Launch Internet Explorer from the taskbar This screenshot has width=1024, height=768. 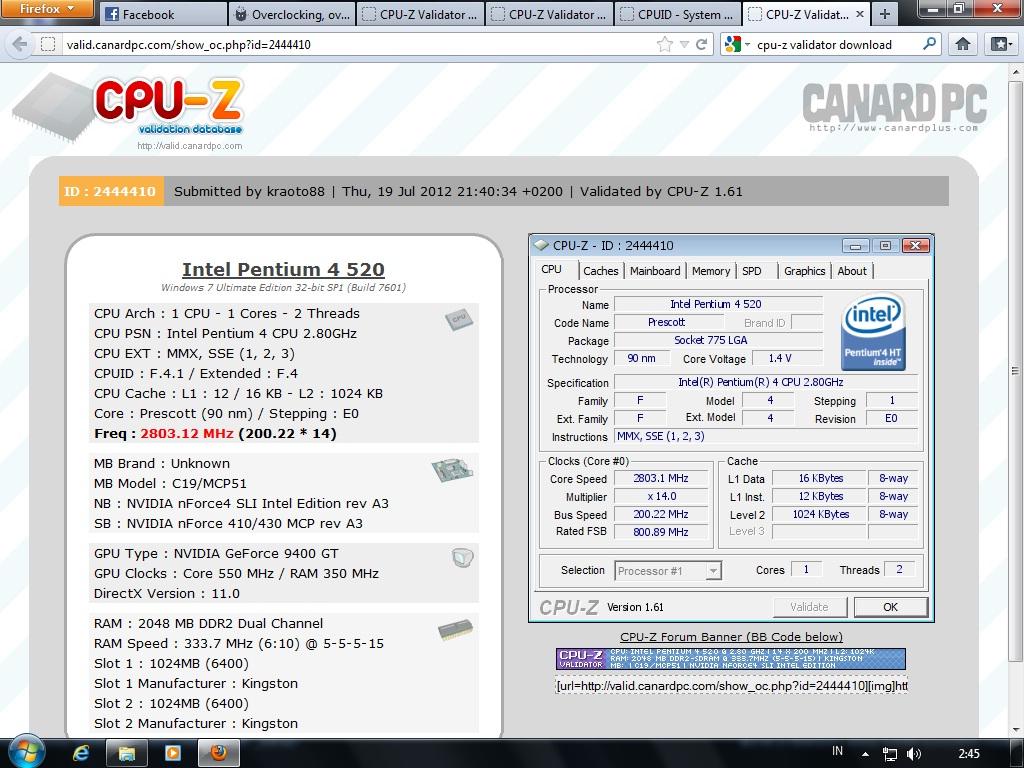80,754
